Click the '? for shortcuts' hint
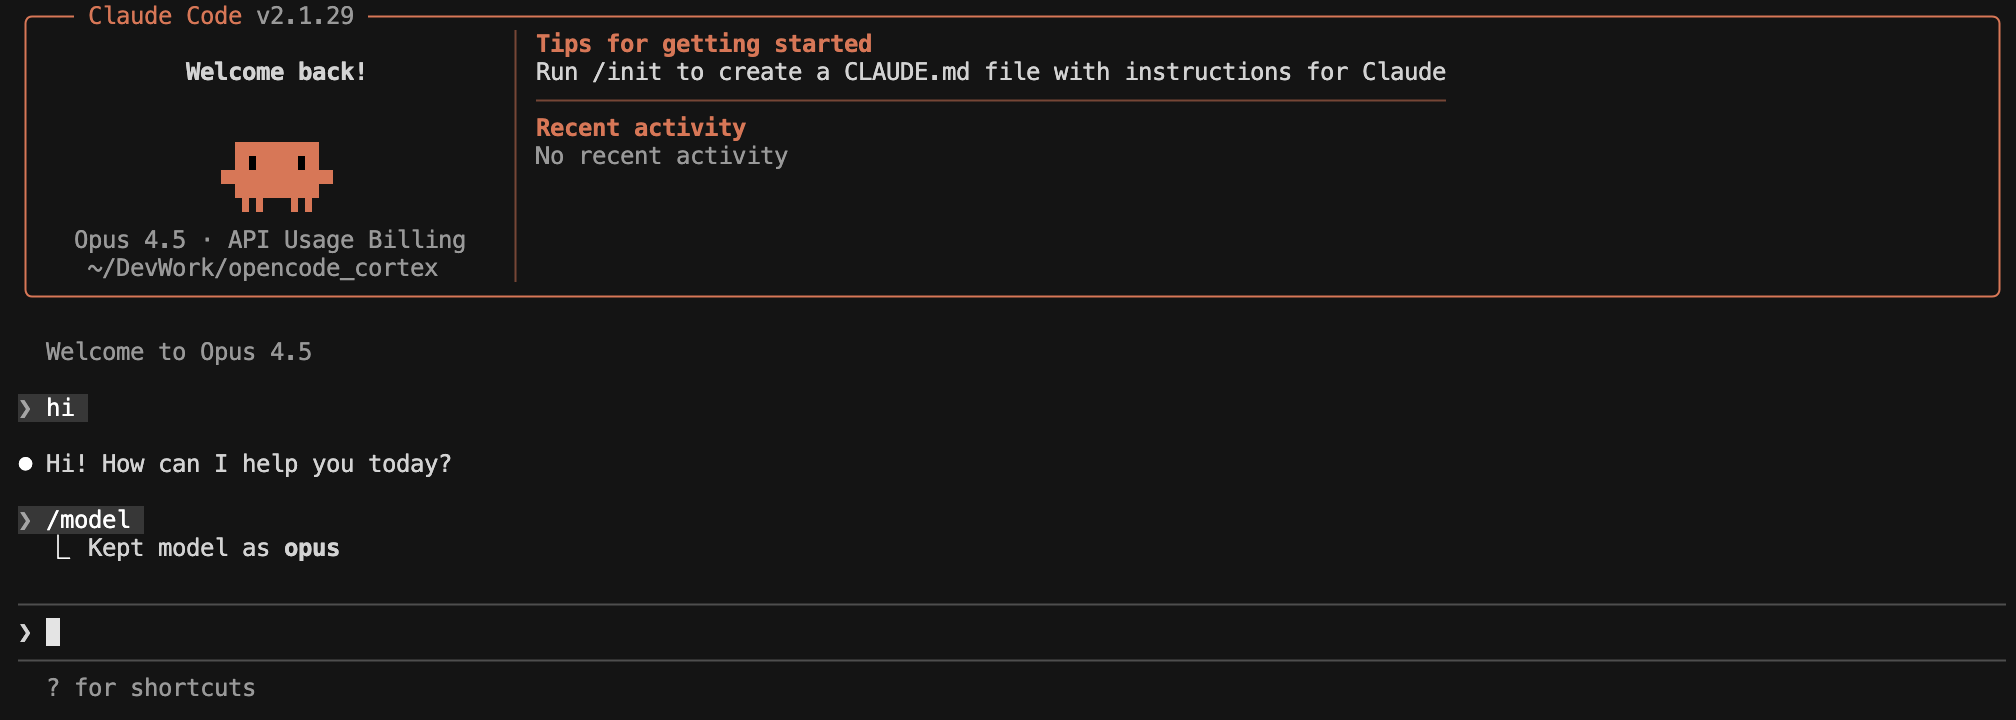2016x720 pixels. (x=151, y=688)
